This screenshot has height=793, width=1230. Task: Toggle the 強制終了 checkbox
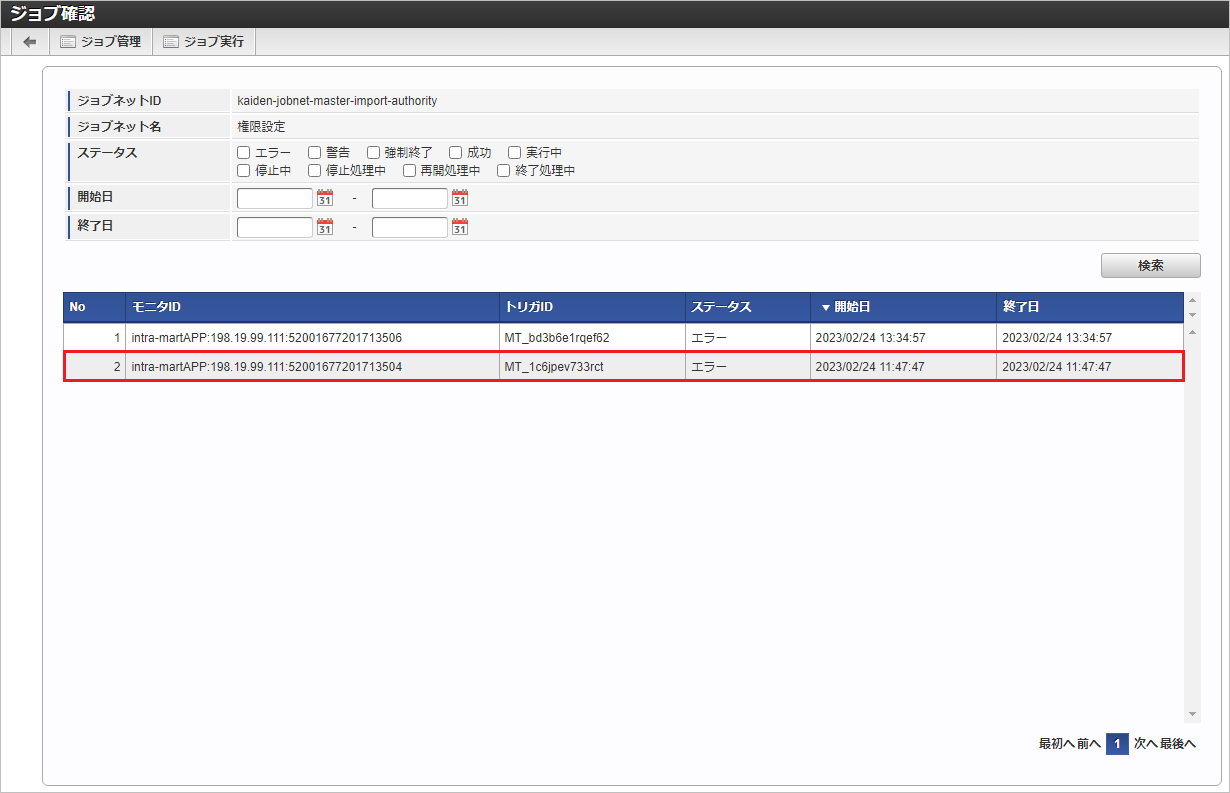click(x=373, y=153)
